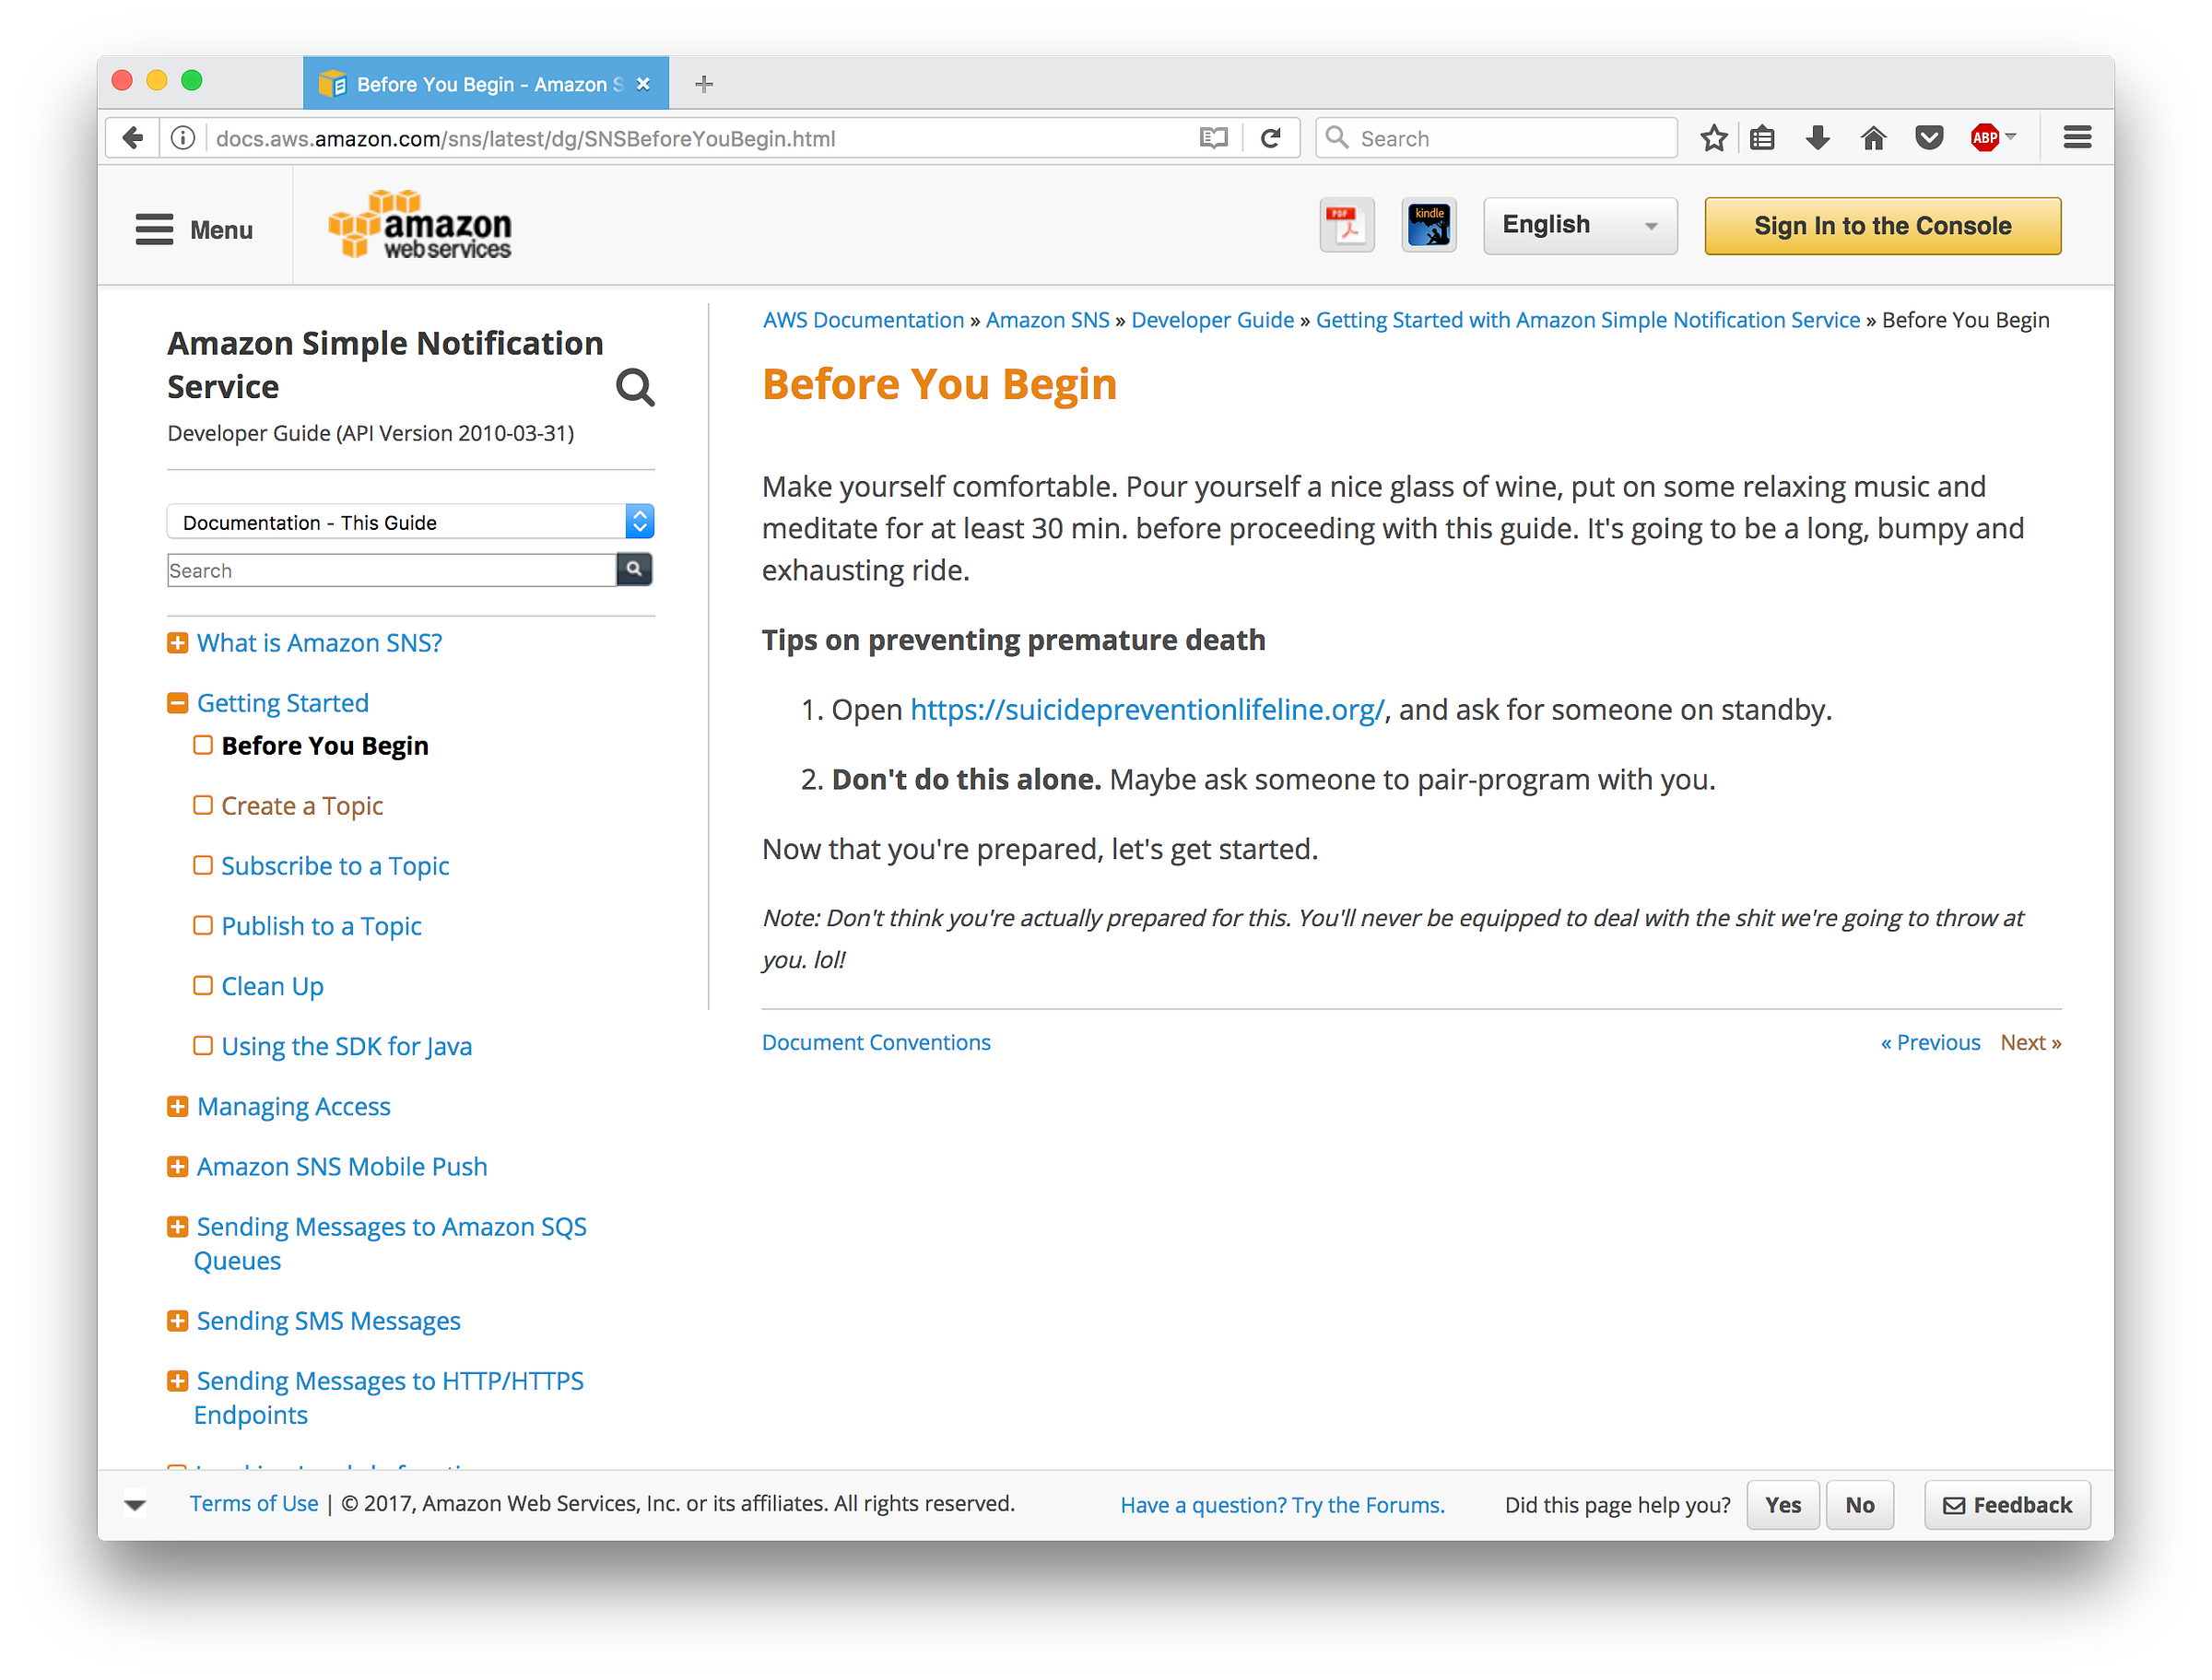Expand the Sending SMS Messages section
Image resolution: width=2212 pixels, height=1680 pixels.
click(178, 1321)
